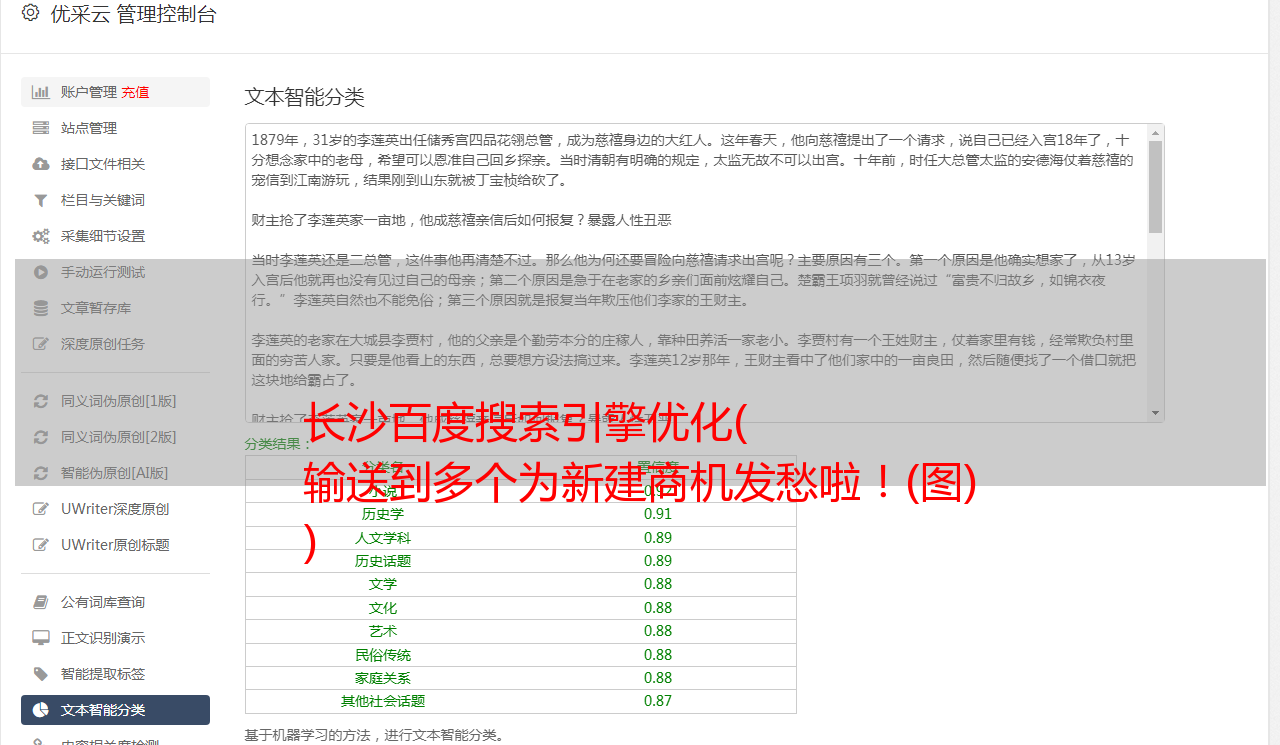Click the cloud download icon for 接口文件相关
The width and height of the screenshot is (1280, 745).
point(41,164)
